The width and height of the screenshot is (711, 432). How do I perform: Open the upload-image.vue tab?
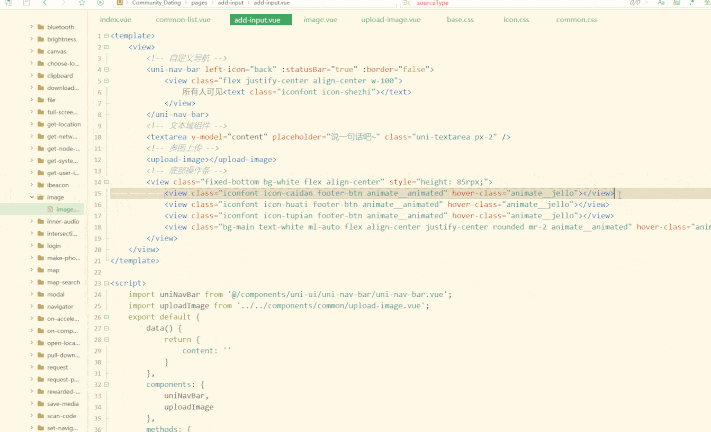tap(390, 19)
